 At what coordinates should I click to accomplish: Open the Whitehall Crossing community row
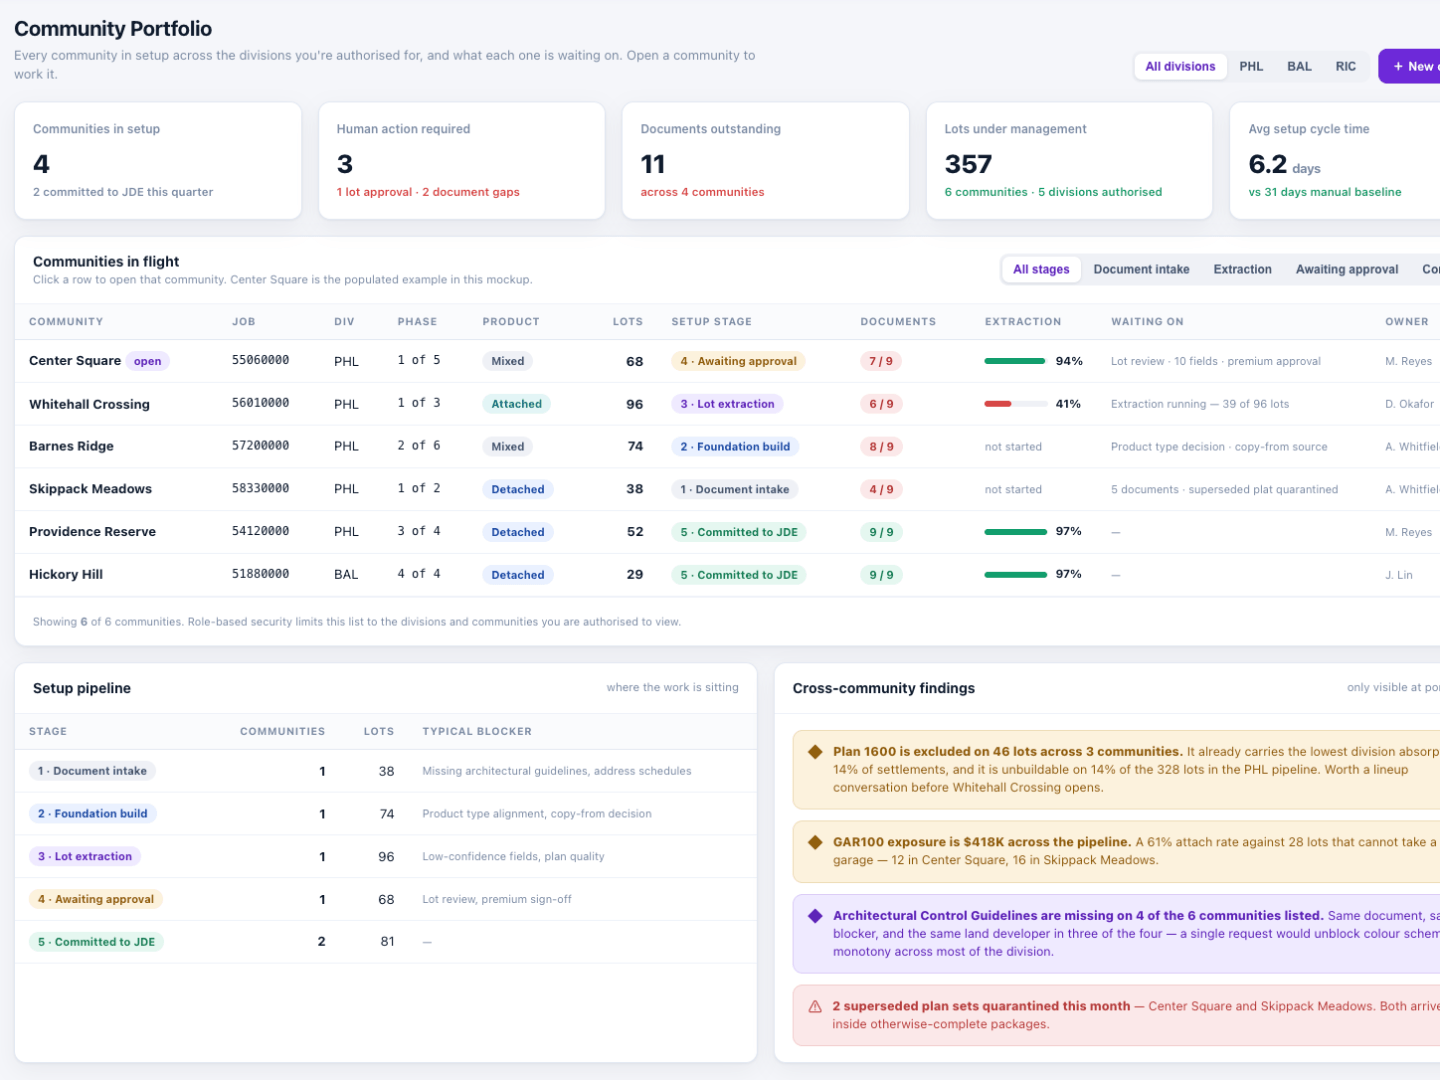[x=727, y=404]
